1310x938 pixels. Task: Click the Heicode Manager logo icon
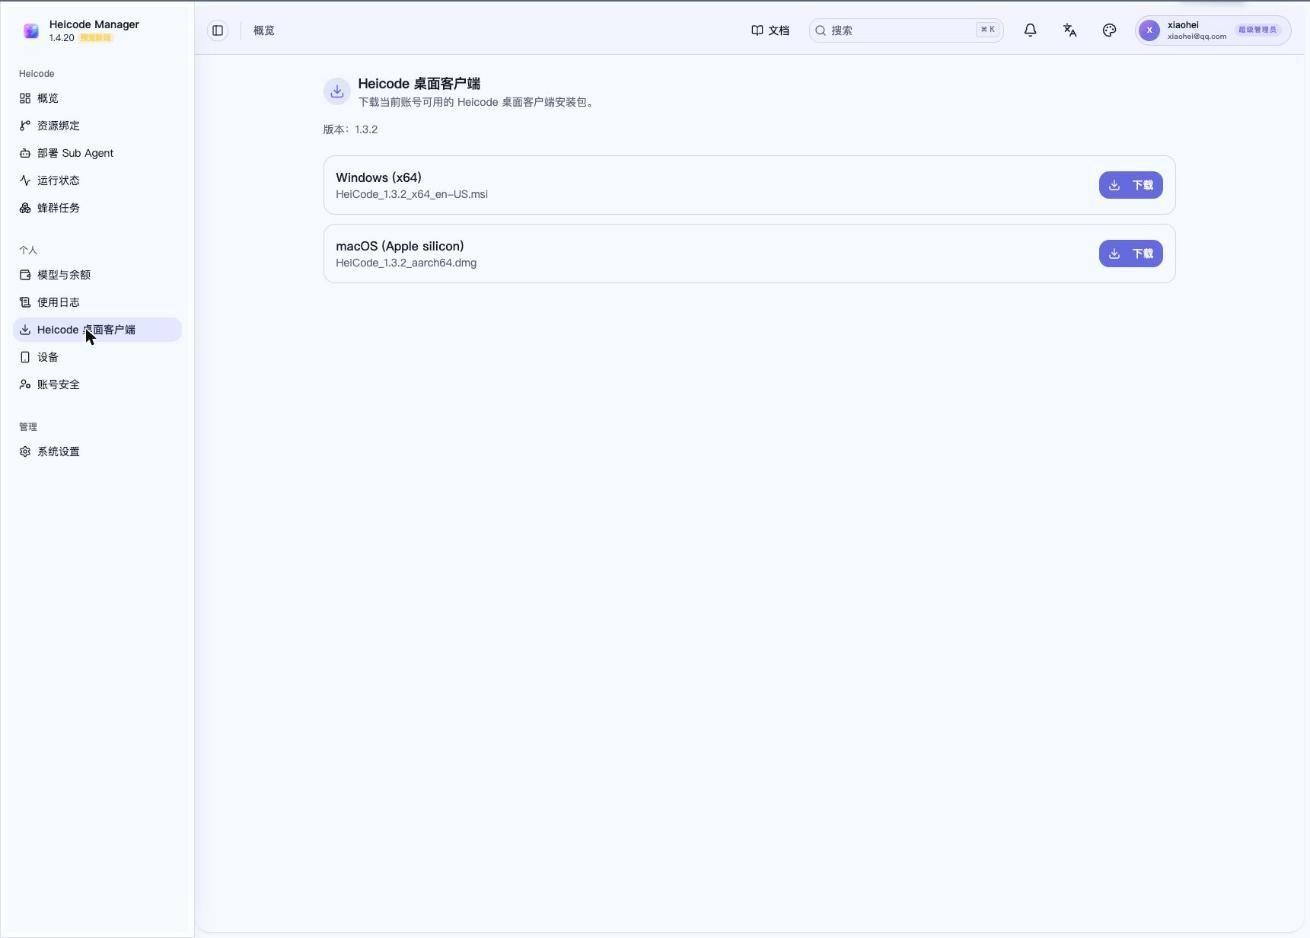(31, 31)
